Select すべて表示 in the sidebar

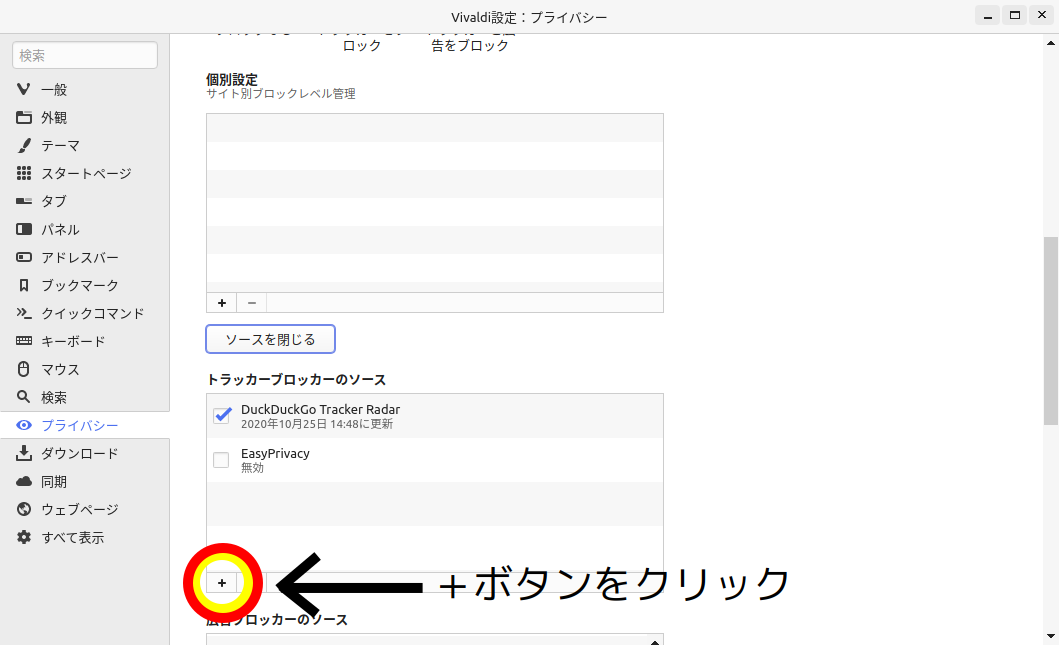click(72, 537)
